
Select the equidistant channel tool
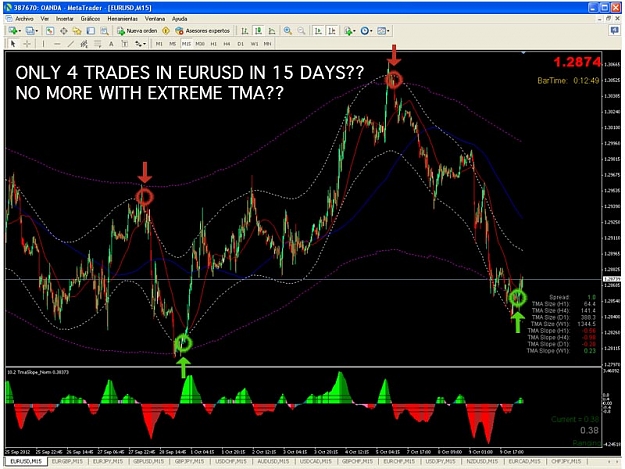84,44
